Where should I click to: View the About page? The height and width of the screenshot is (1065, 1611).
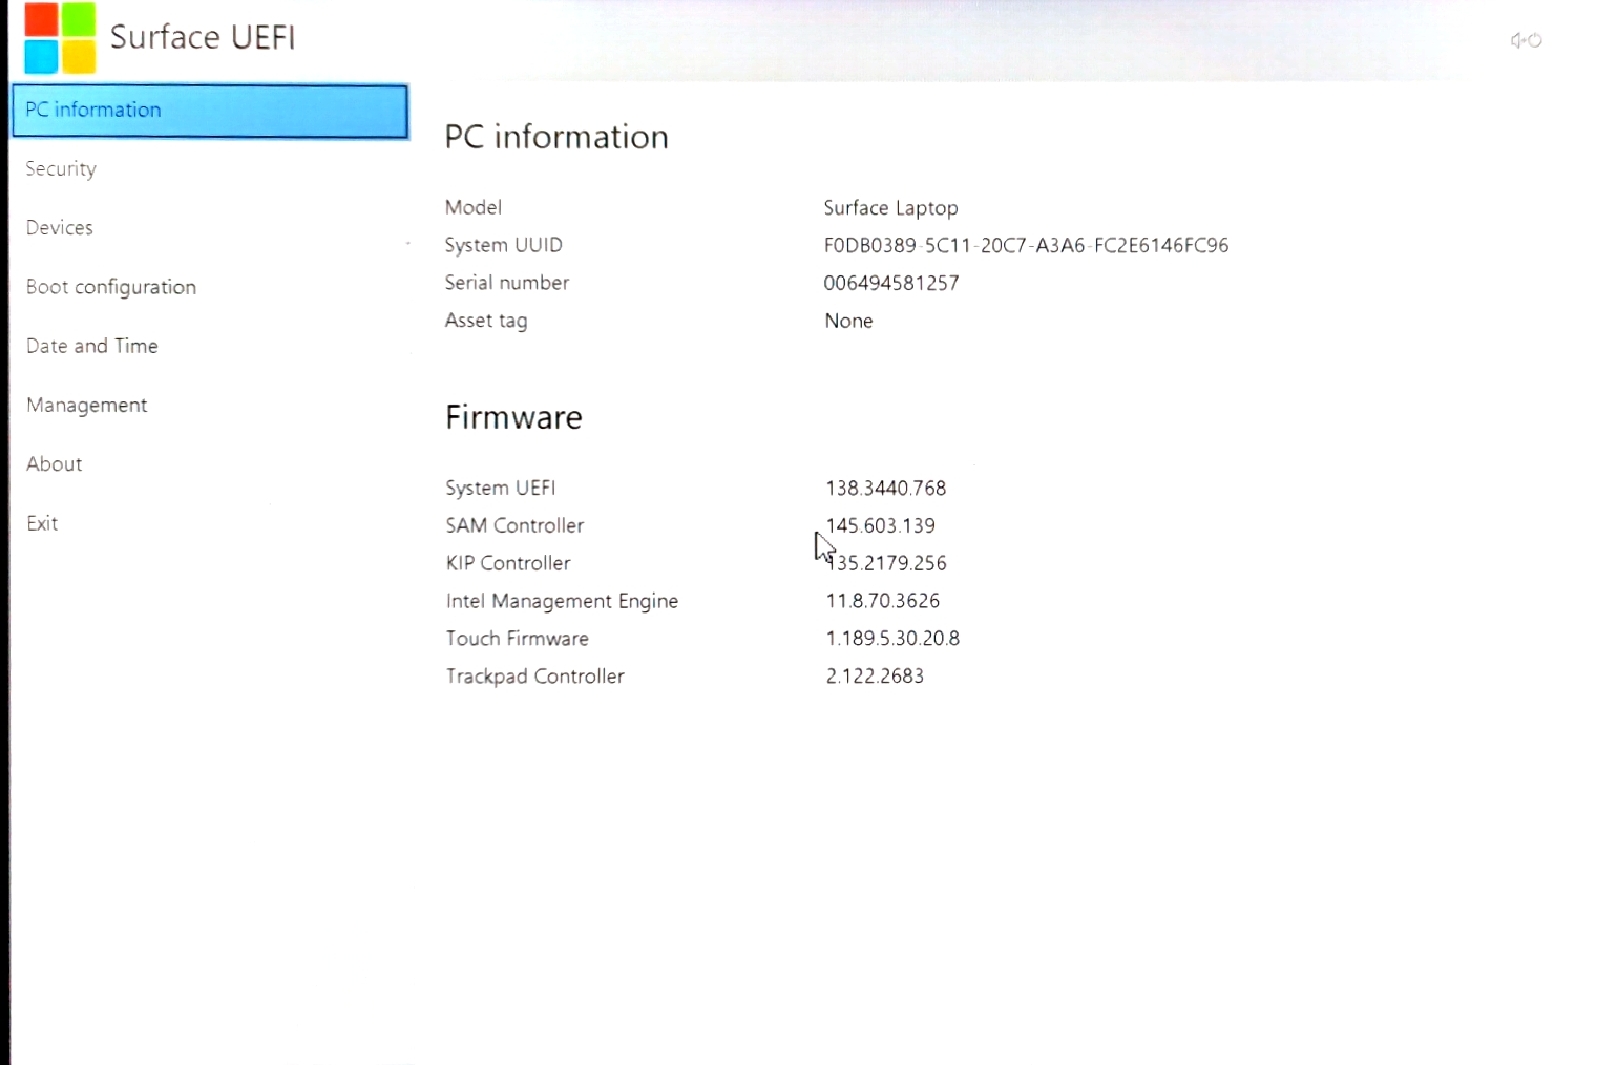coord(53,463)
